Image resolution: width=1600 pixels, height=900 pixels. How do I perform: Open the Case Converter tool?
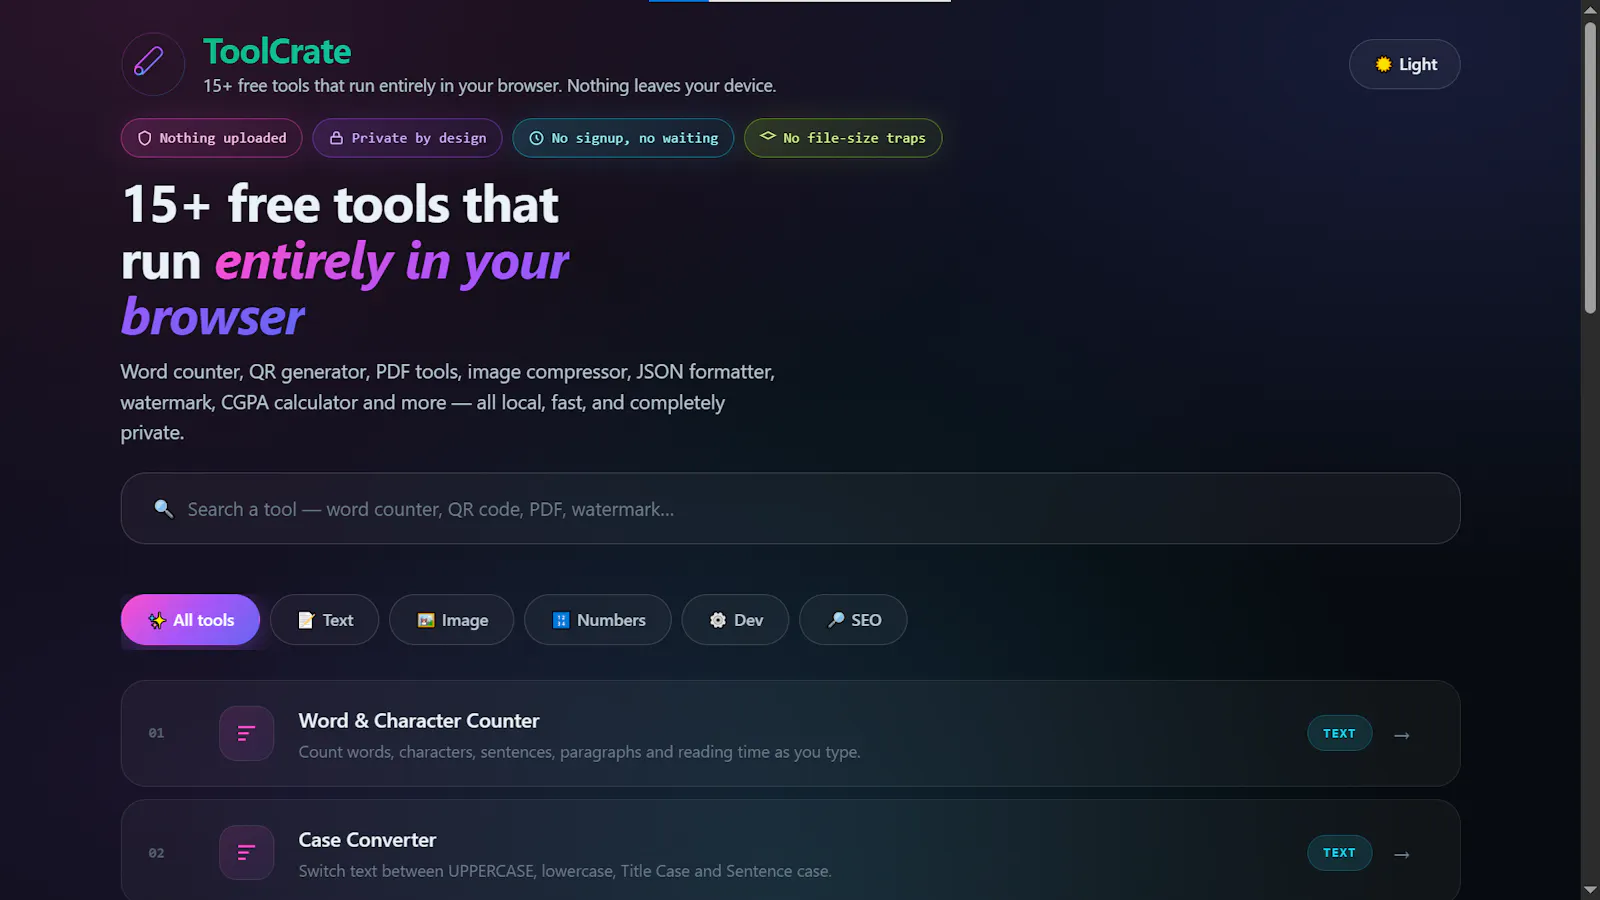click(790, 850)
